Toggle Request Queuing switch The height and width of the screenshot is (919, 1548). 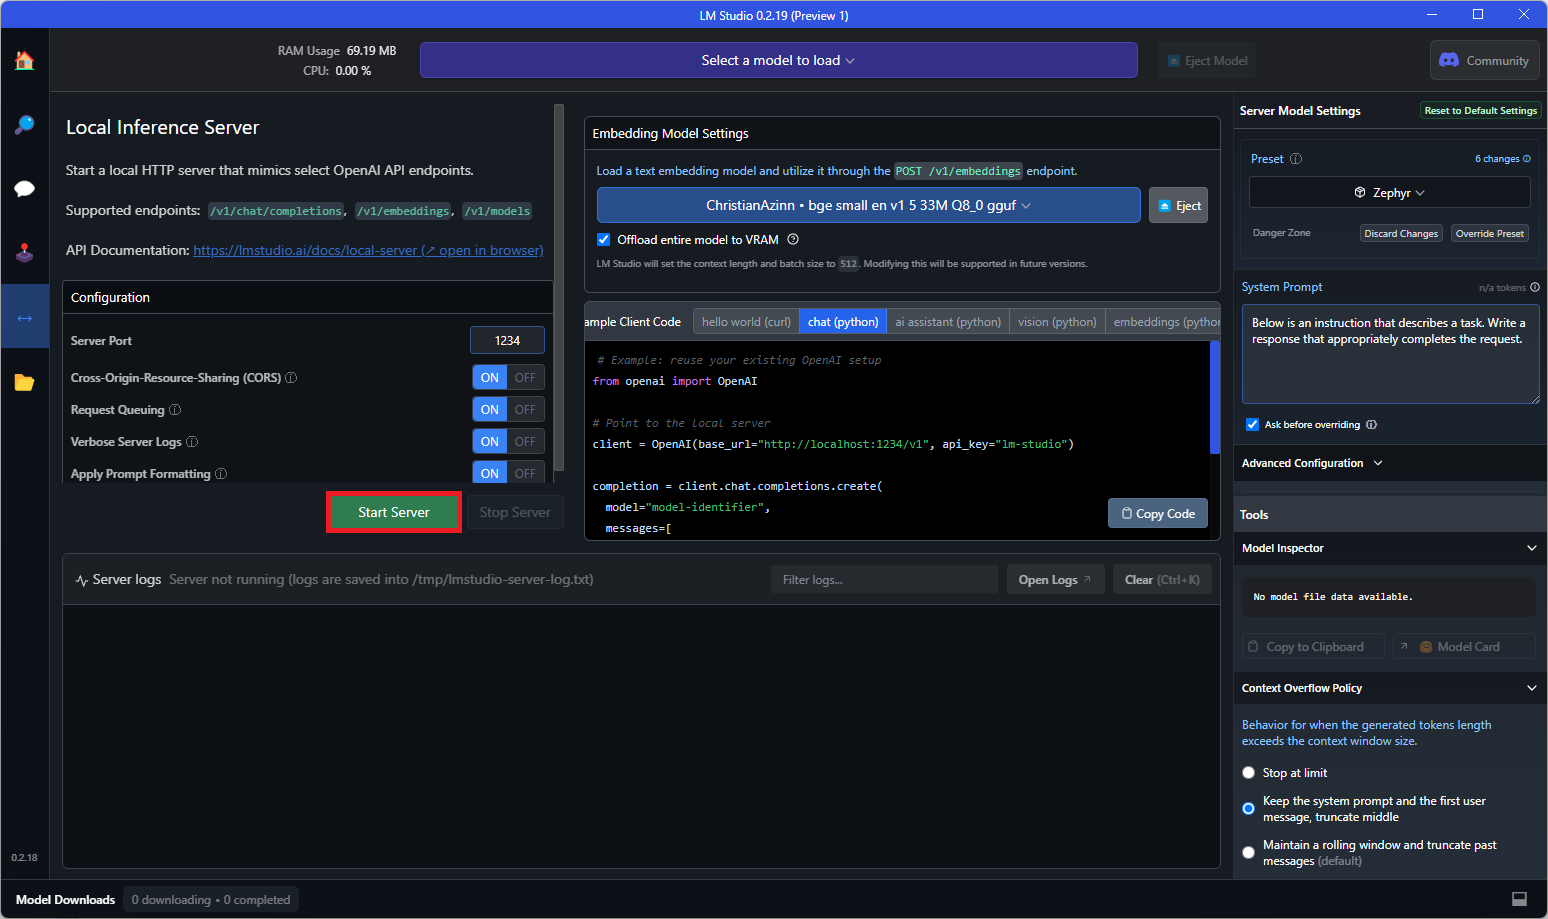pos(508,410)
